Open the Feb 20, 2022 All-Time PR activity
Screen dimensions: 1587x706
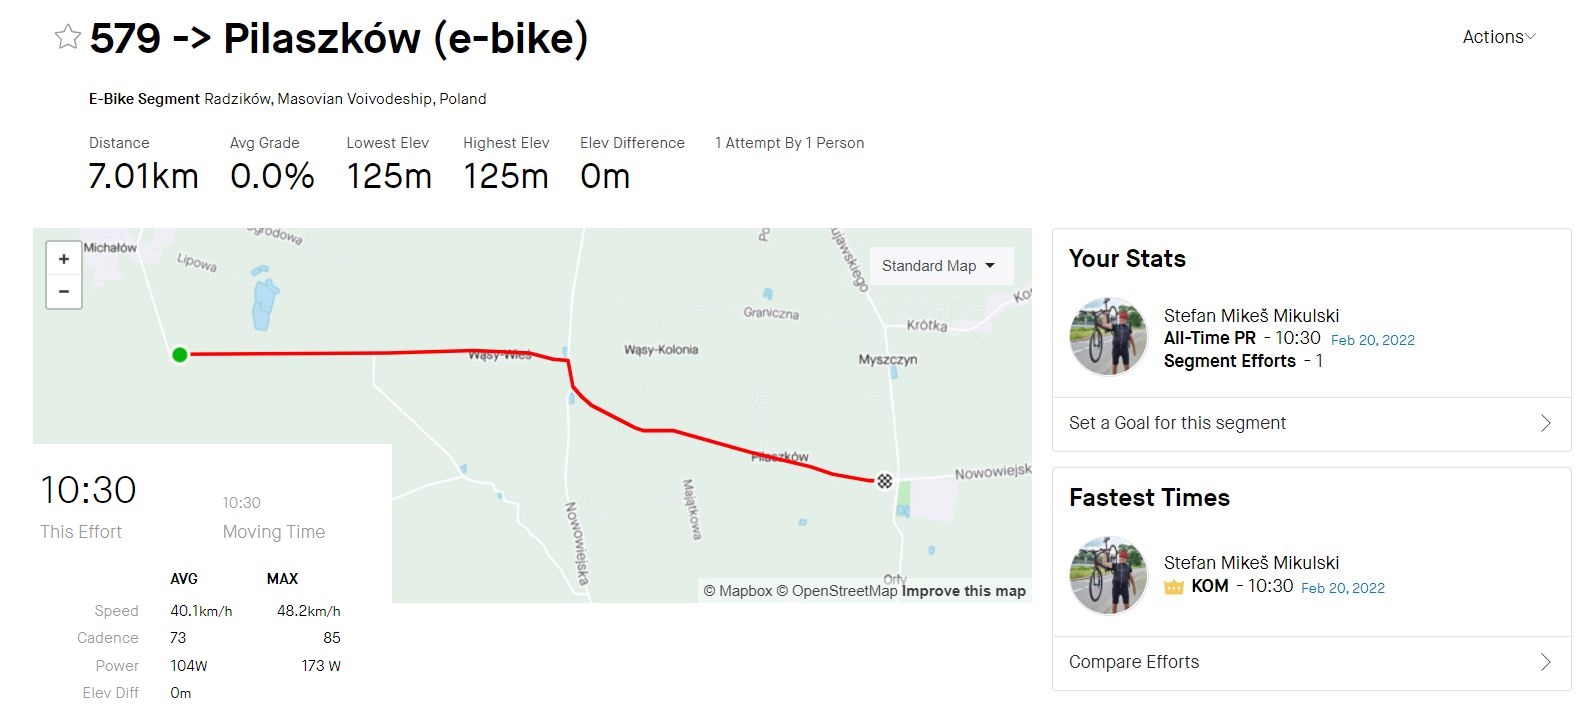(1372, 340)
